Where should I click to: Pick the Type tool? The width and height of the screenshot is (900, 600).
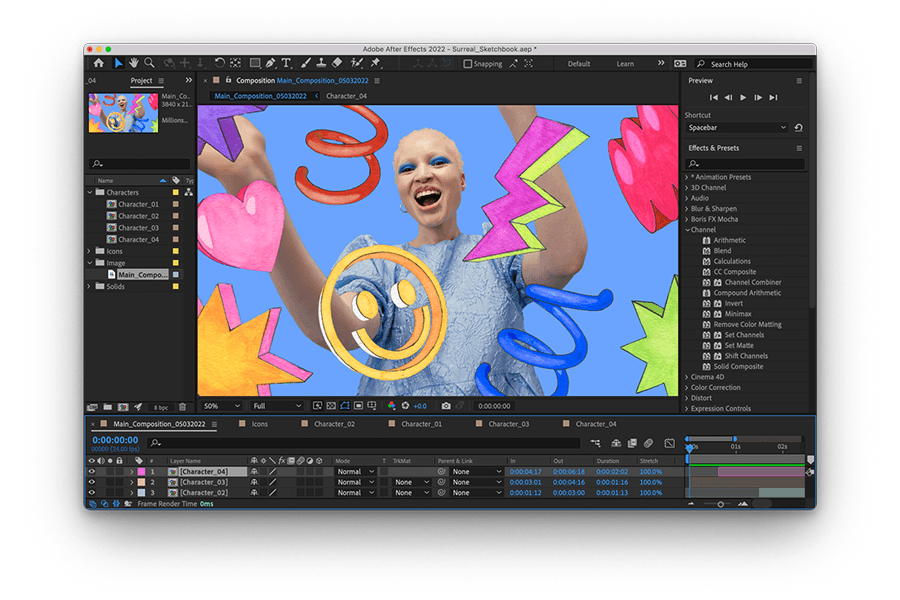click(286, 63)
